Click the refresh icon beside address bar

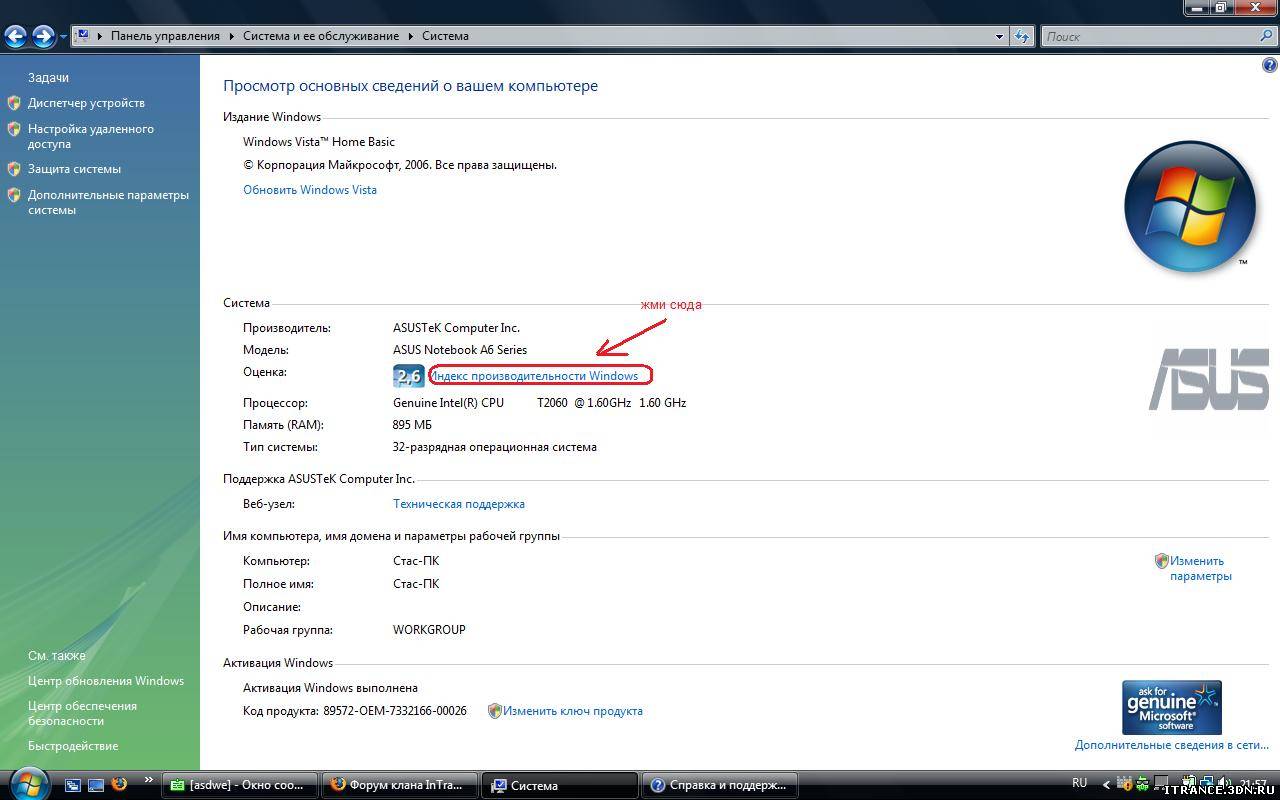pyautogui.click(x=1021, y=36)
